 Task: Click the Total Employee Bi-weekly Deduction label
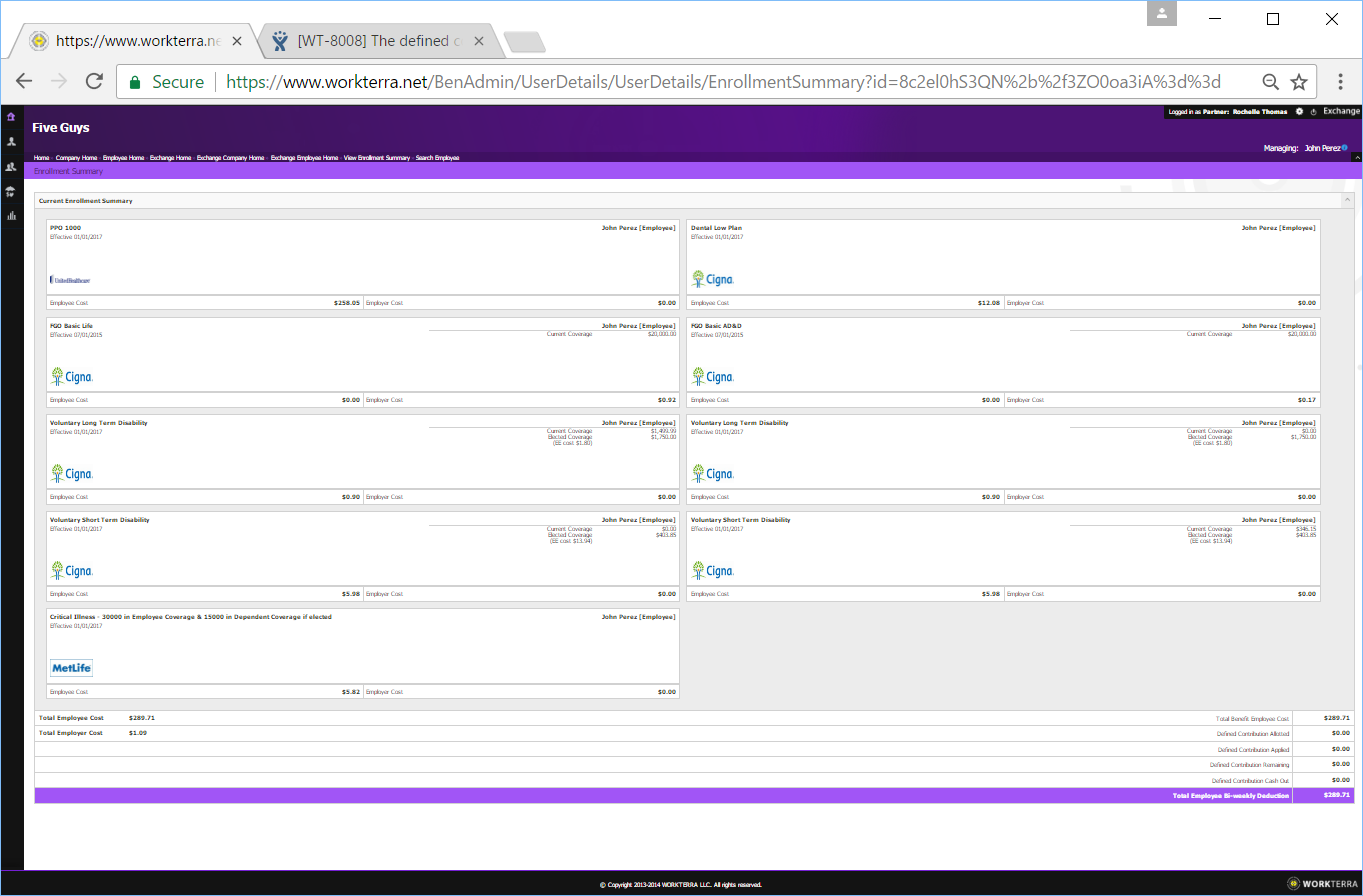(x=1231, y=796)
